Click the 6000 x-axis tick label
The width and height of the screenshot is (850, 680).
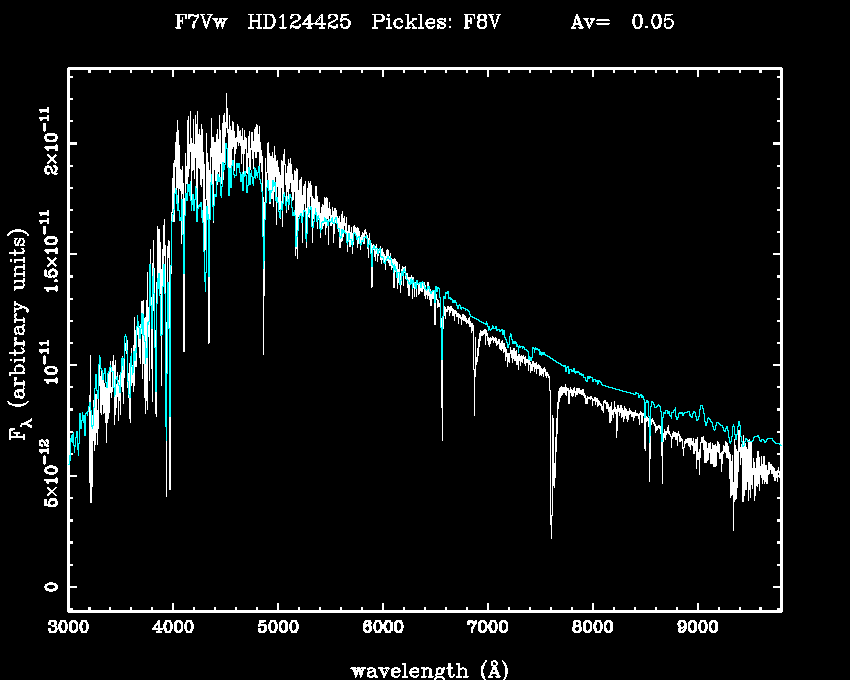point(382,630)
